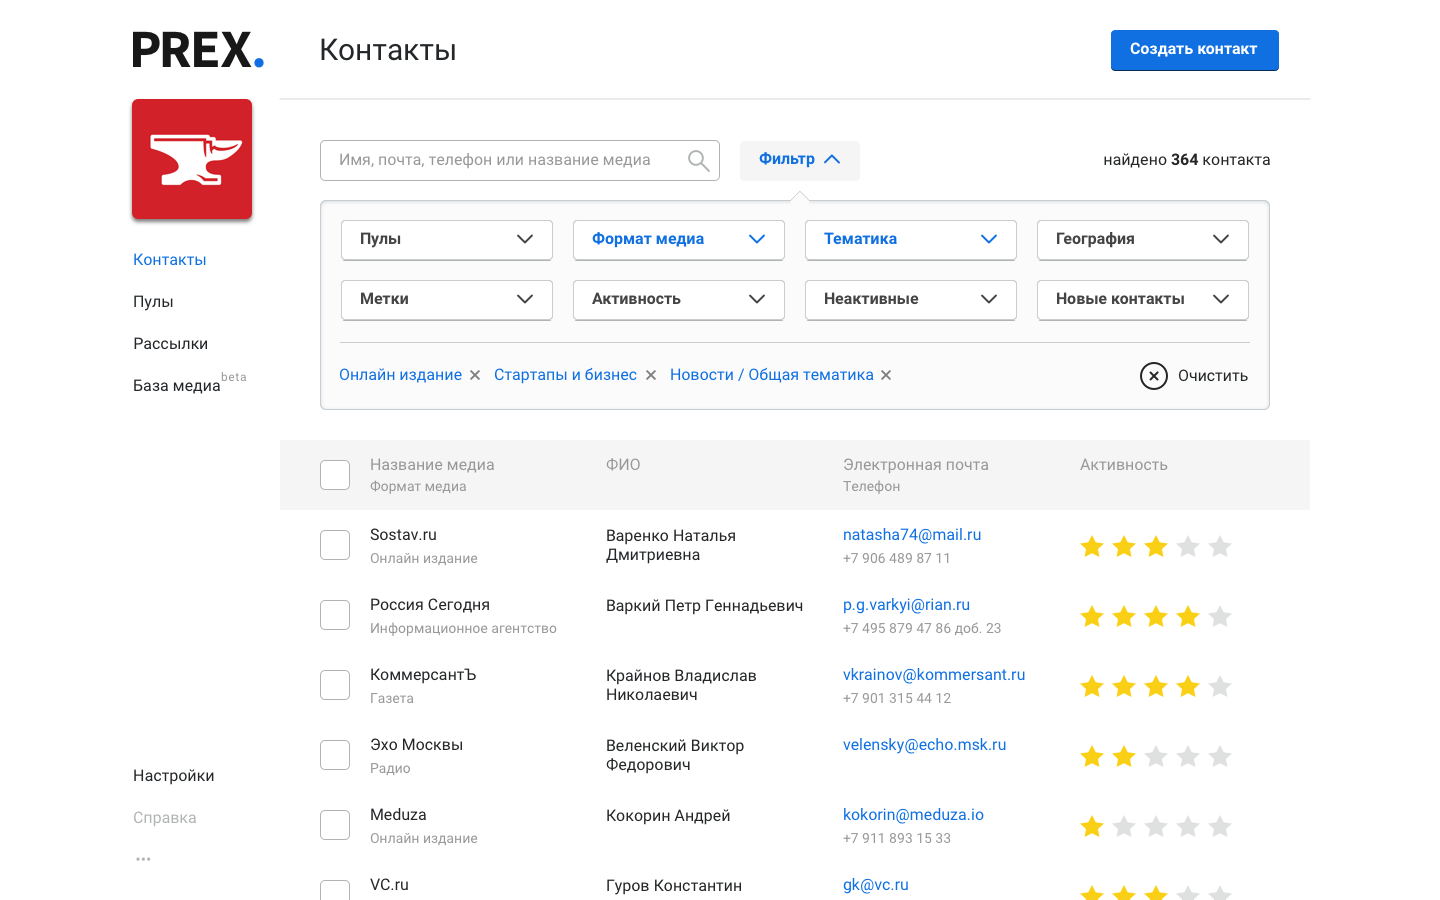Click the name Кокорин Андрей
The width and height of the screenshot is (1440, 900).
pos(668,816)
